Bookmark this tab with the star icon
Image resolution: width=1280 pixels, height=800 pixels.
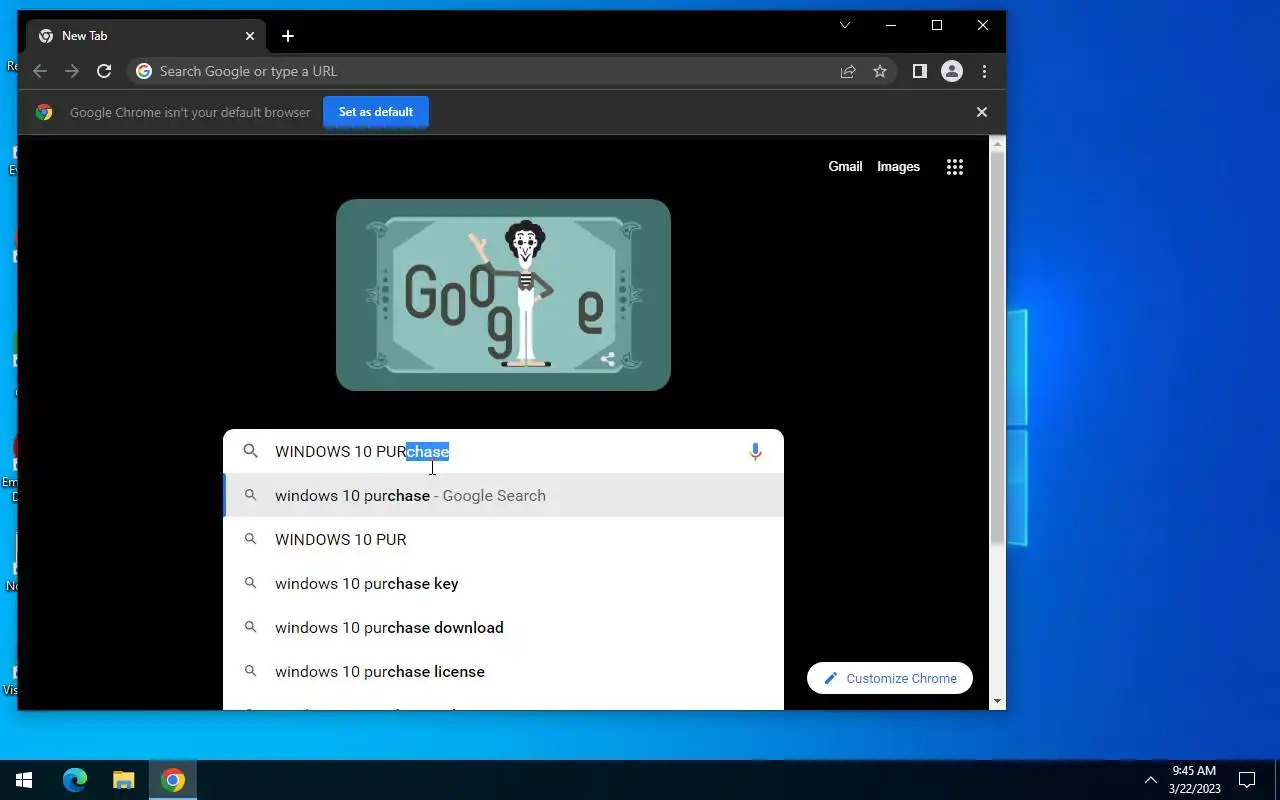pyautogui.click(x=880, y=71)
